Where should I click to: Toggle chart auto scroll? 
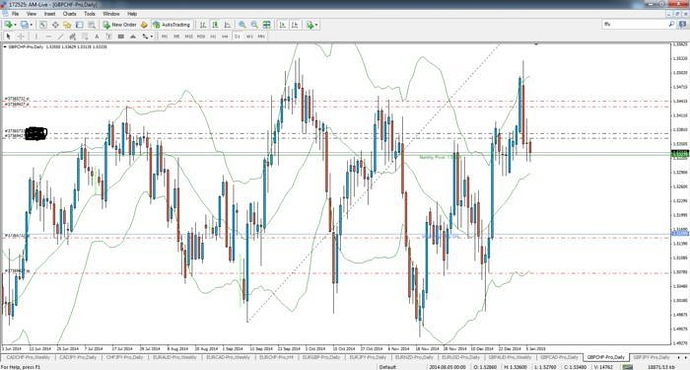pyautogui.click(x=283, y=25)
